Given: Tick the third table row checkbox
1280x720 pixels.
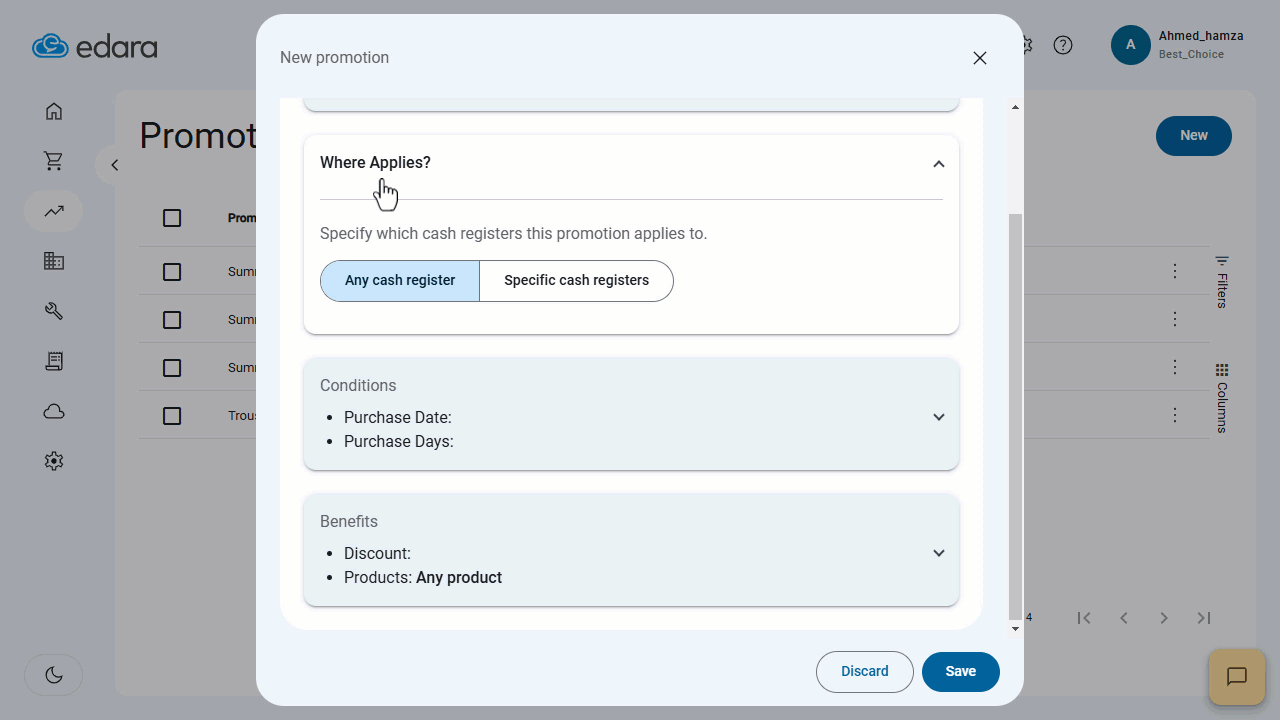Looking at the screenshot, I should coord(172,368).
